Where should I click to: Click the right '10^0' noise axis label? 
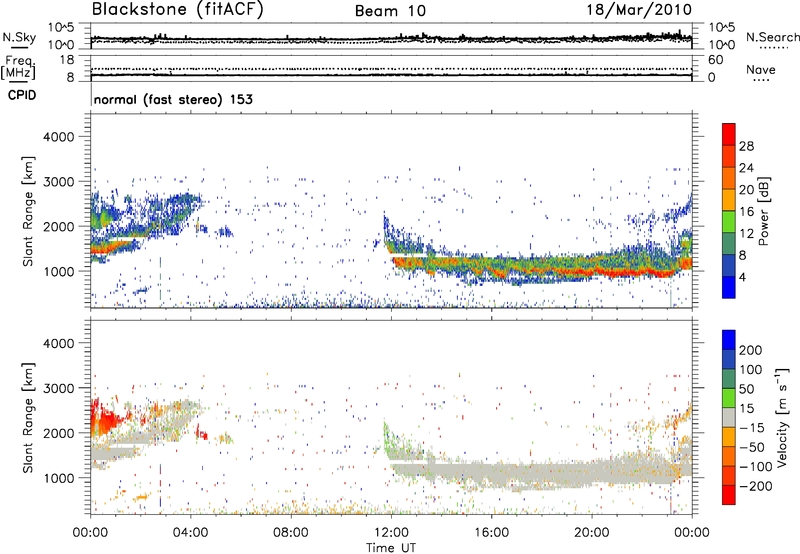pos(722,45)
